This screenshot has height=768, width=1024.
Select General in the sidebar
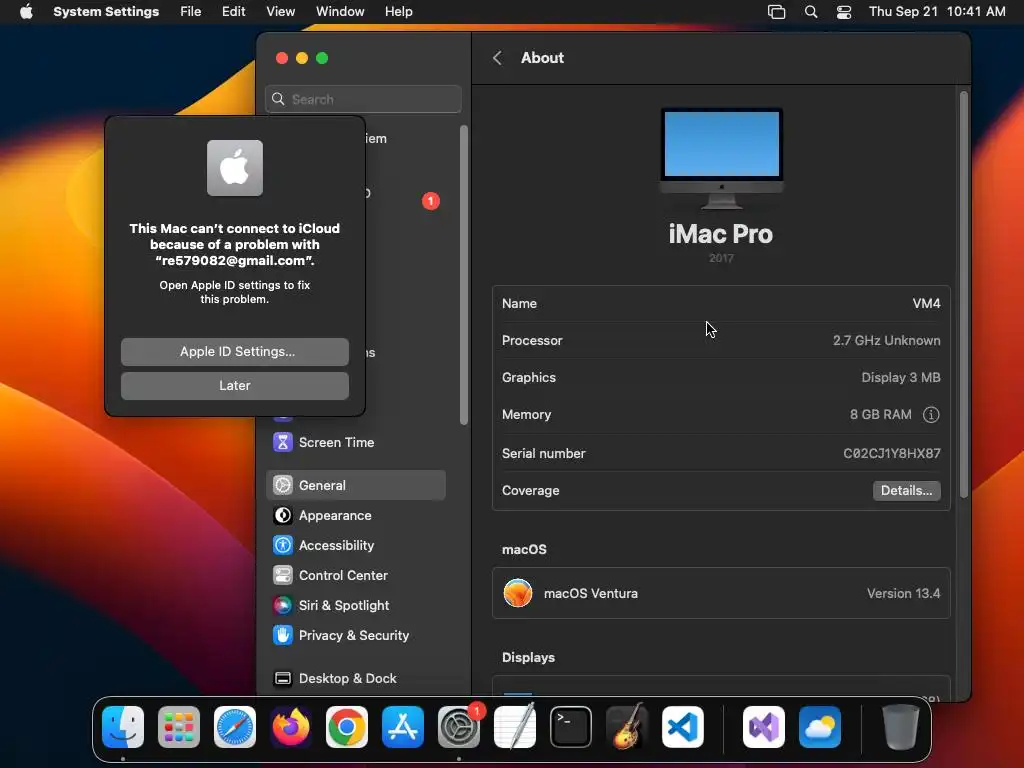click(356, 485)
